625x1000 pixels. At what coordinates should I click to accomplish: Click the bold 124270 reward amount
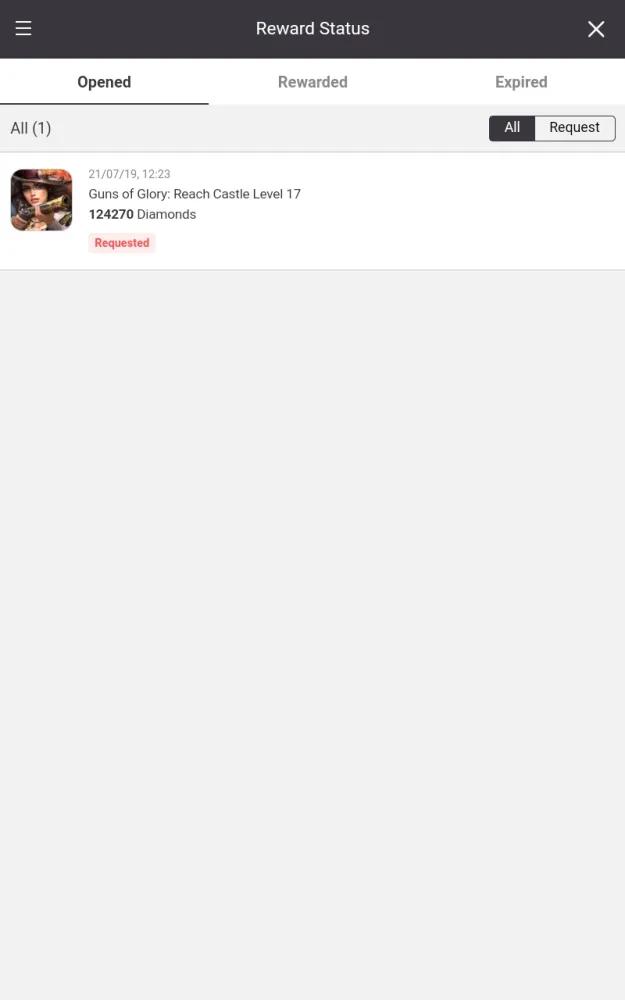tap(111, 214)
